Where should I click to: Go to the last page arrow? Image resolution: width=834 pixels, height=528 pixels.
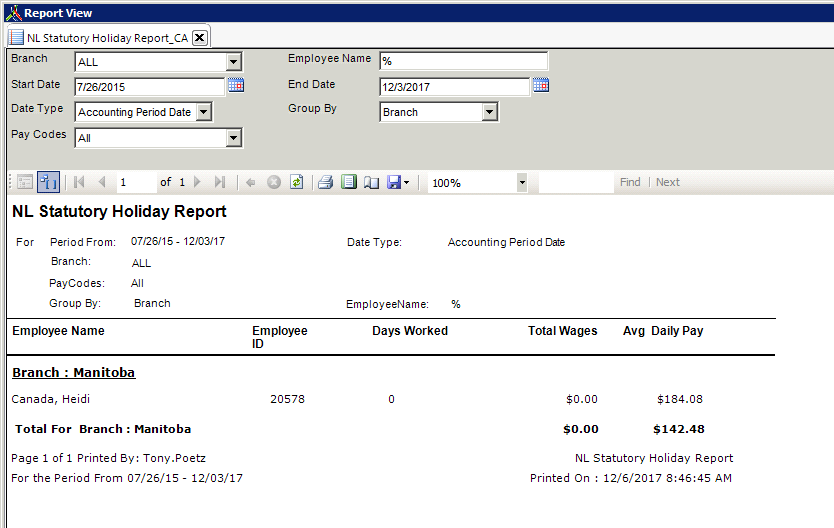tap(220, 182)
